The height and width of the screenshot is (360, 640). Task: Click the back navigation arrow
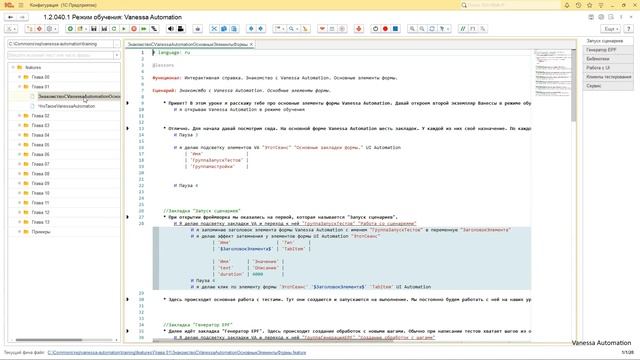(11, 17)
